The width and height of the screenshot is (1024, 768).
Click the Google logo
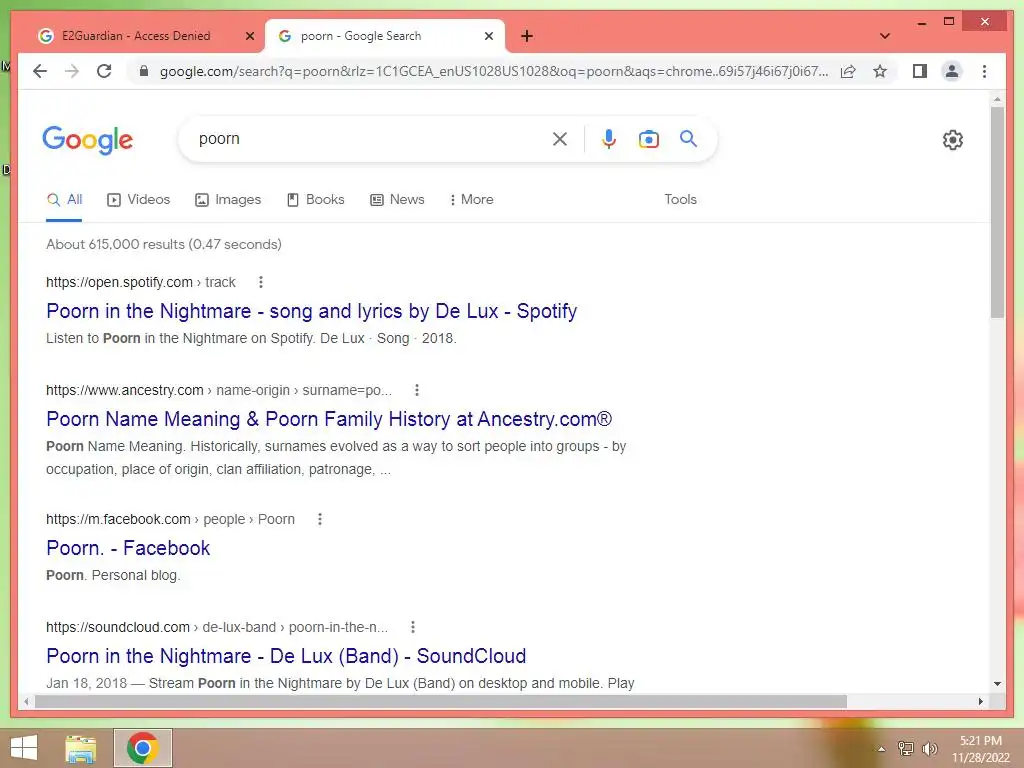point(88,140)
